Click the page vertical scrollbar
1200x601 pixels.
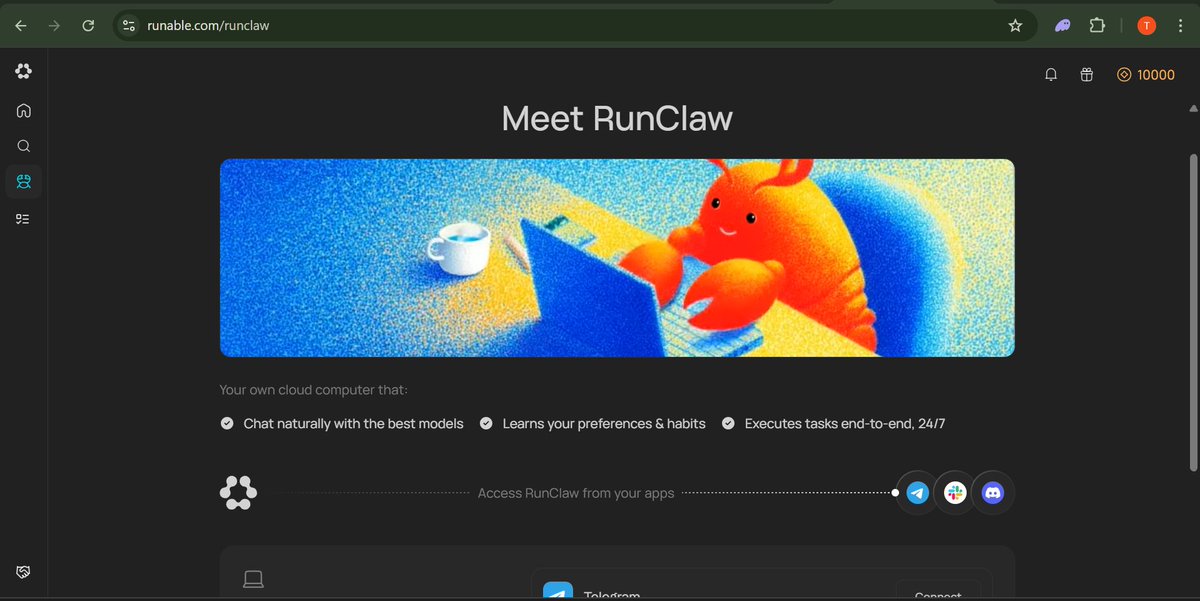[x=1192, y=312]
